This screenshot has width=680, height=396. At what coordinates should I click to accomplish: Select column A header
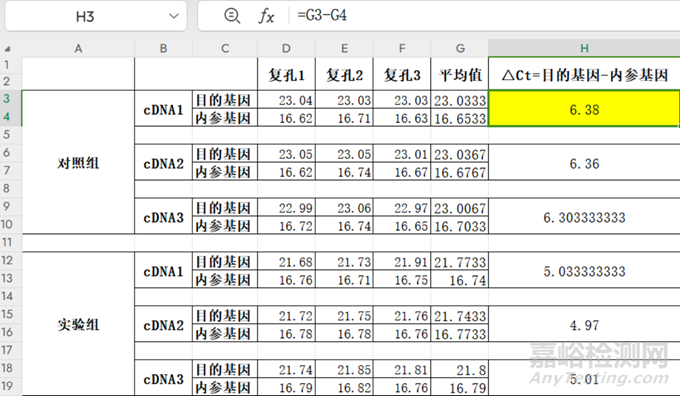tap(78, 48)
